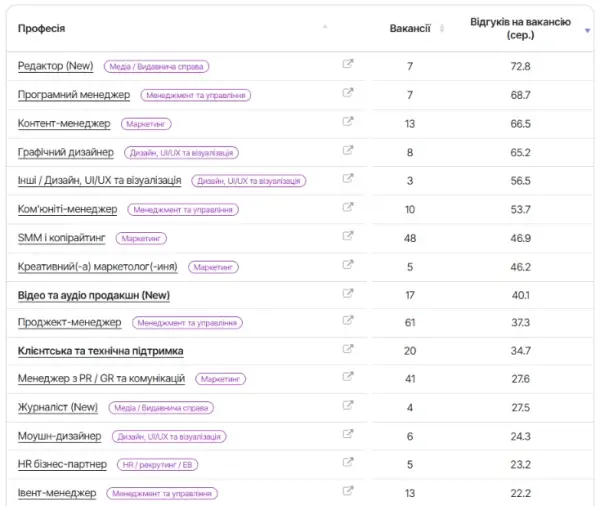Select vacancies value 20 for підтримка row

pyautogui.click(x=410, y=351)
